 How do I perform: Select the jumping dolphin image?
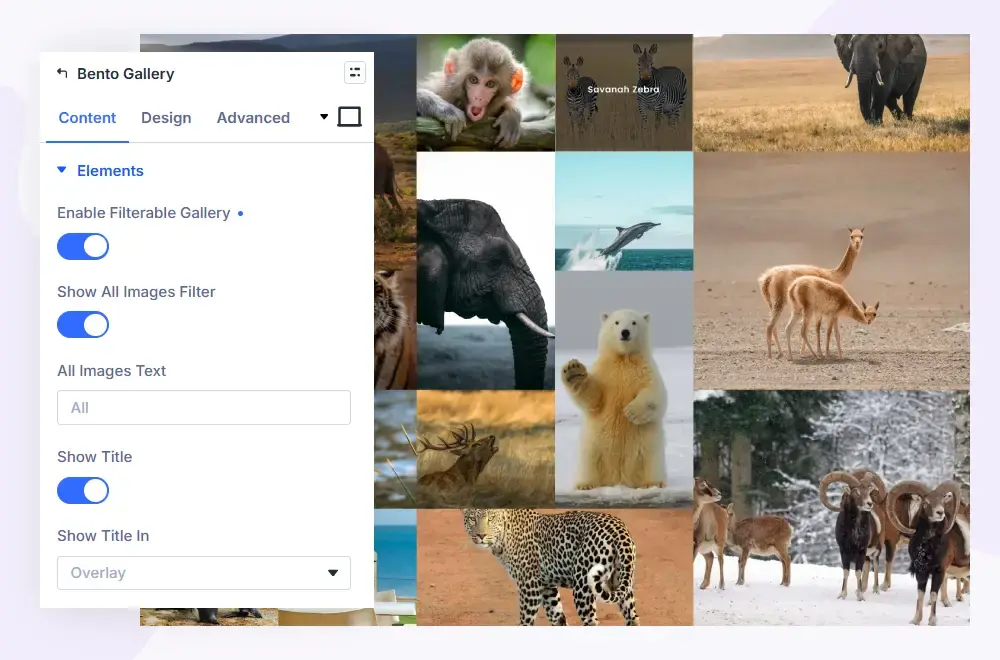coord(624,211)
